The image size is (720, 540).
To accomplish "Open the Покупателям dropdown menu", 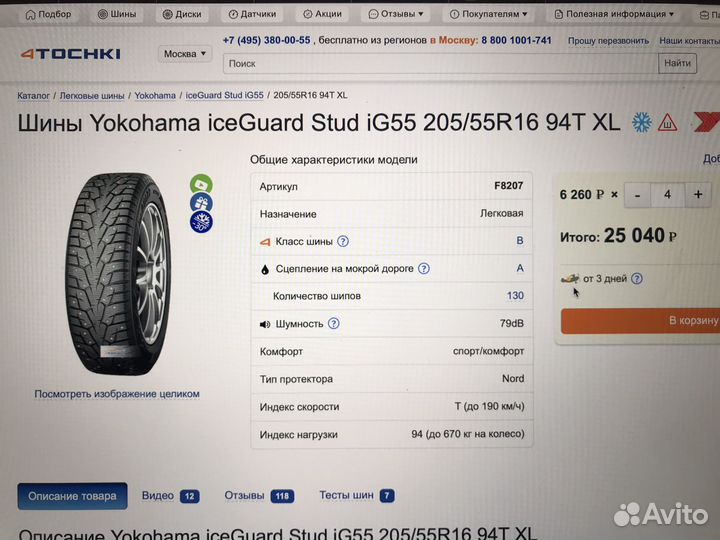I will [x=489, y=14].
